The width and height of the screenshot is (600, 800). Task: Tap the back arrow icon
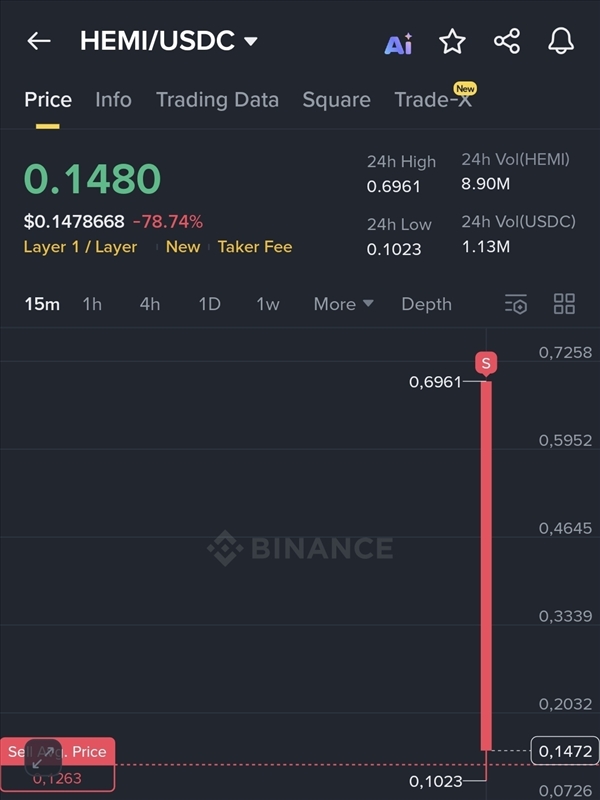[39, 41]
